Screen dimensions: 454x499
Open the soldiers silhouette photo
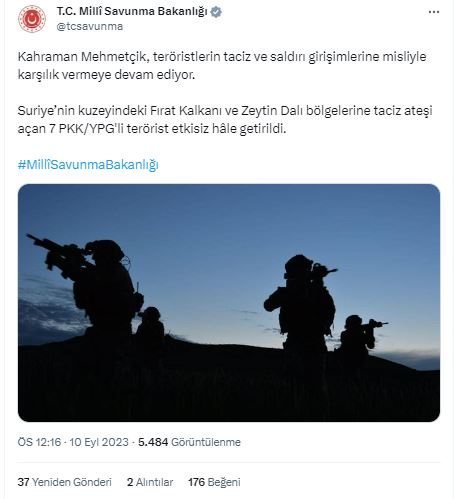229,303
